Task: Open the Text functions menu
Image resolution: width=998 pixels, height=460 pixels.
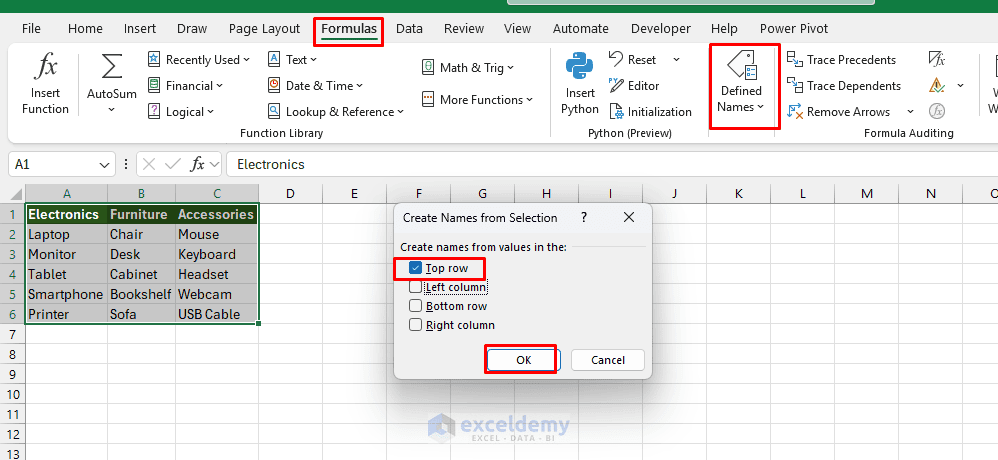Action: [292, 60]
